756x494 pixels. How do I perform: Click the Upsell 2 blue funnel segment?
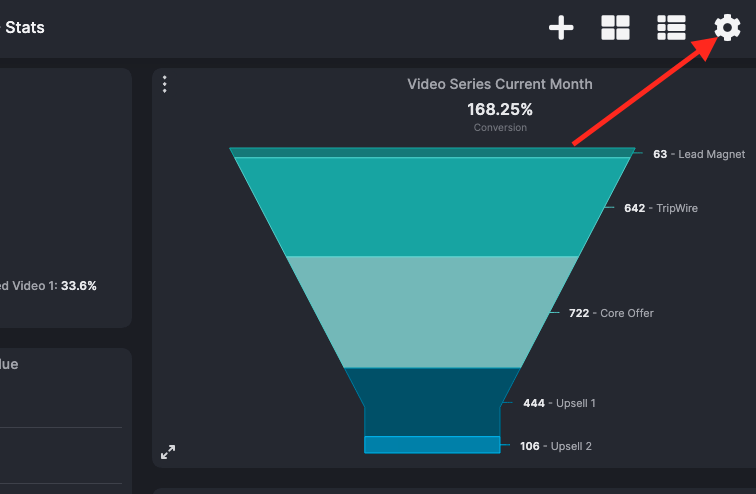click(432, 445)
